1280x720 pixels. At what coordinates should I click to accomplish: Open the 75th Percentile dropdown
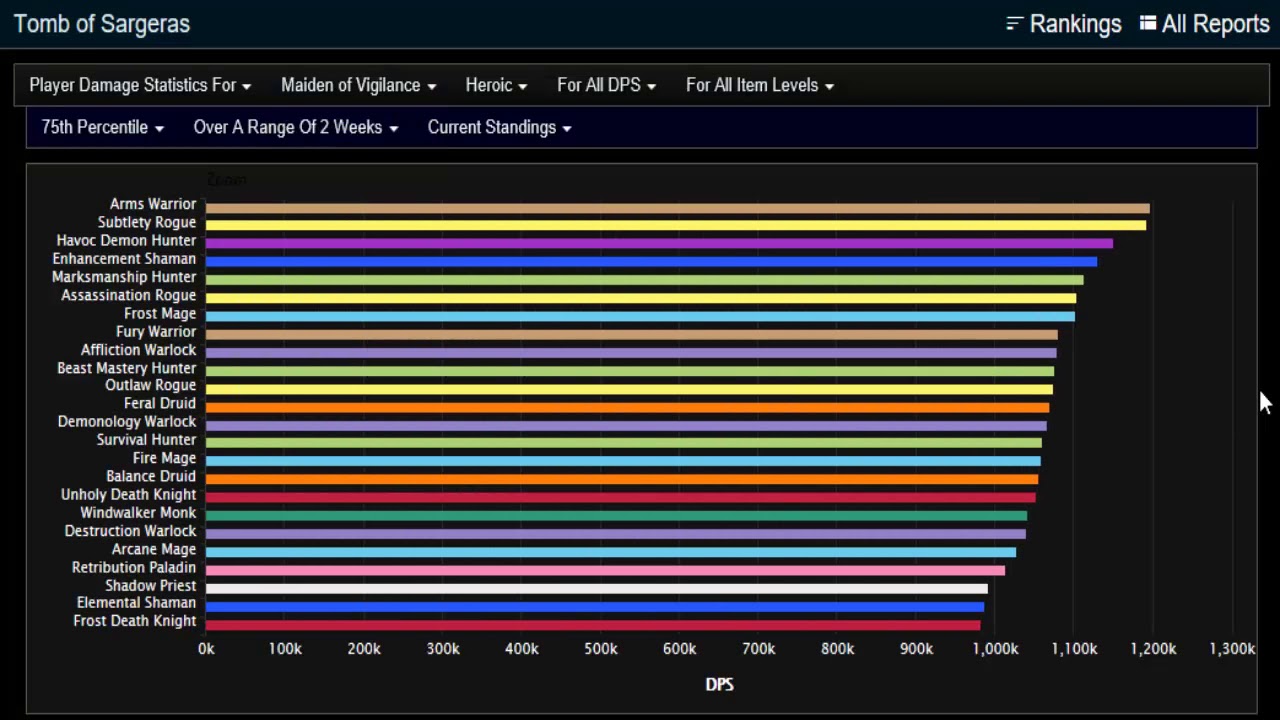(x=102, y=127)
